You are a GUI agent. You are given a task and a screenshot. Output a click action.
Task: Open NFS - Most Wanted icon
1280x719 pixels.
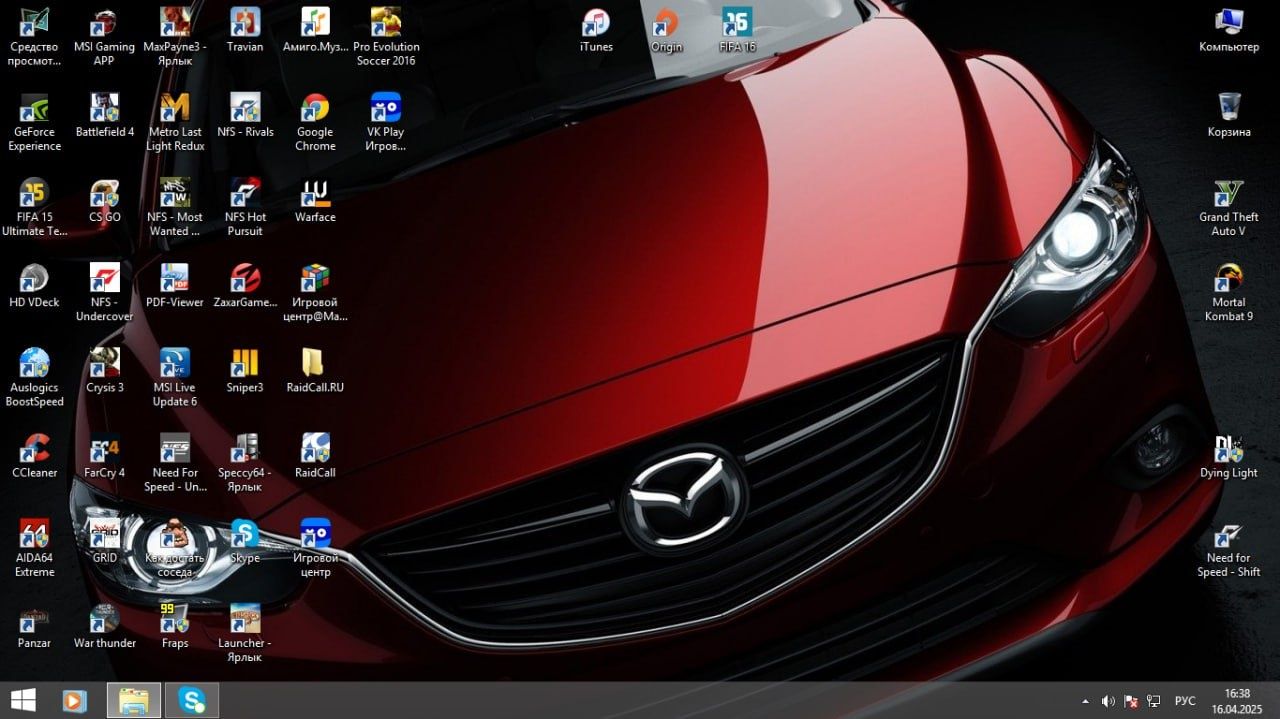(175, 207)
